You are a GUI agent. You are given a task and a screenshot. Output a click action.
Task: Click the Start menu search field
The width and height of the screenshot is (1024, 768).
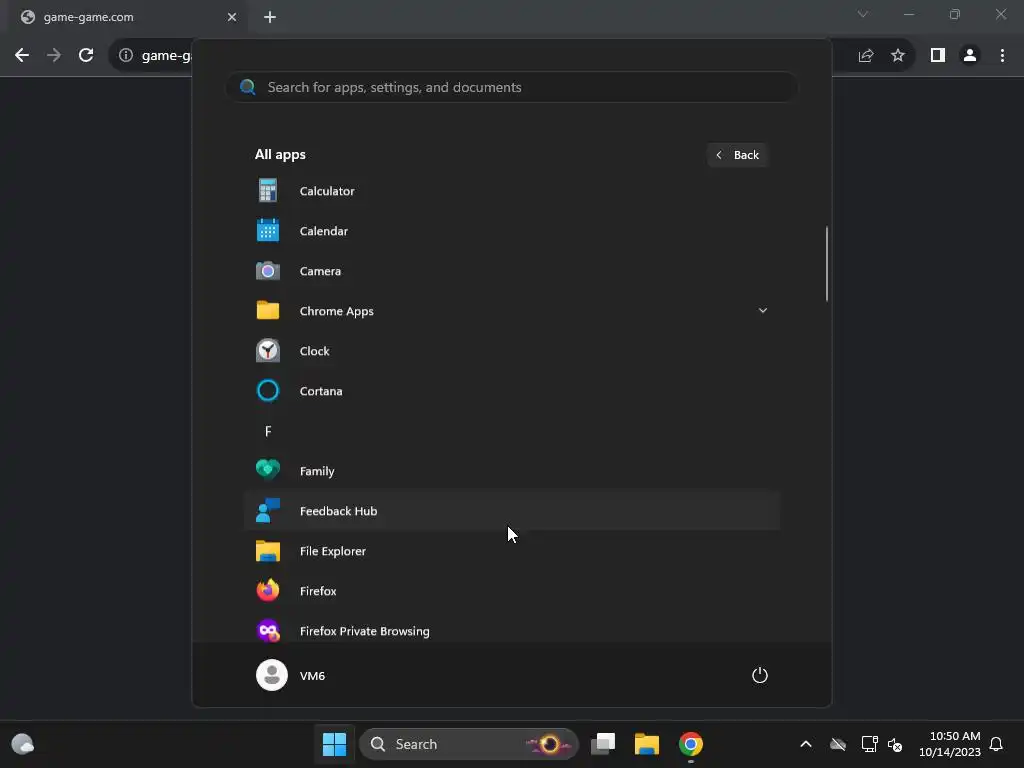(511, 87)
